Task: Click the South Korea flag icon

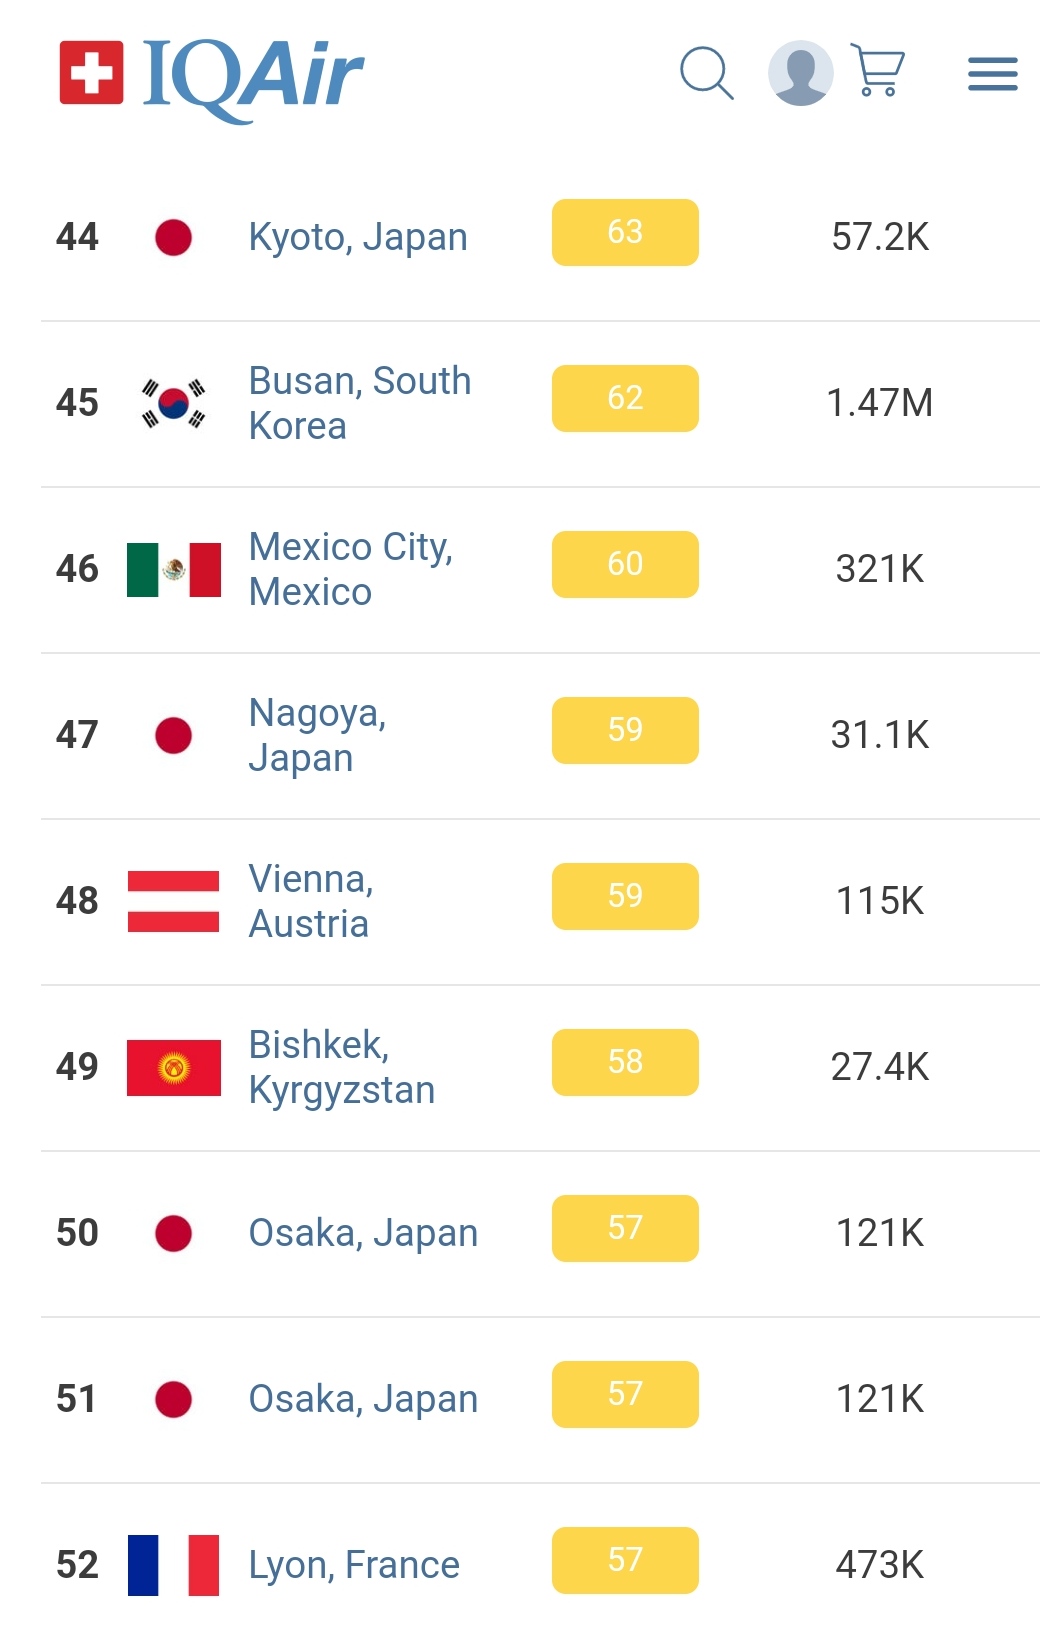Action: 174,403
